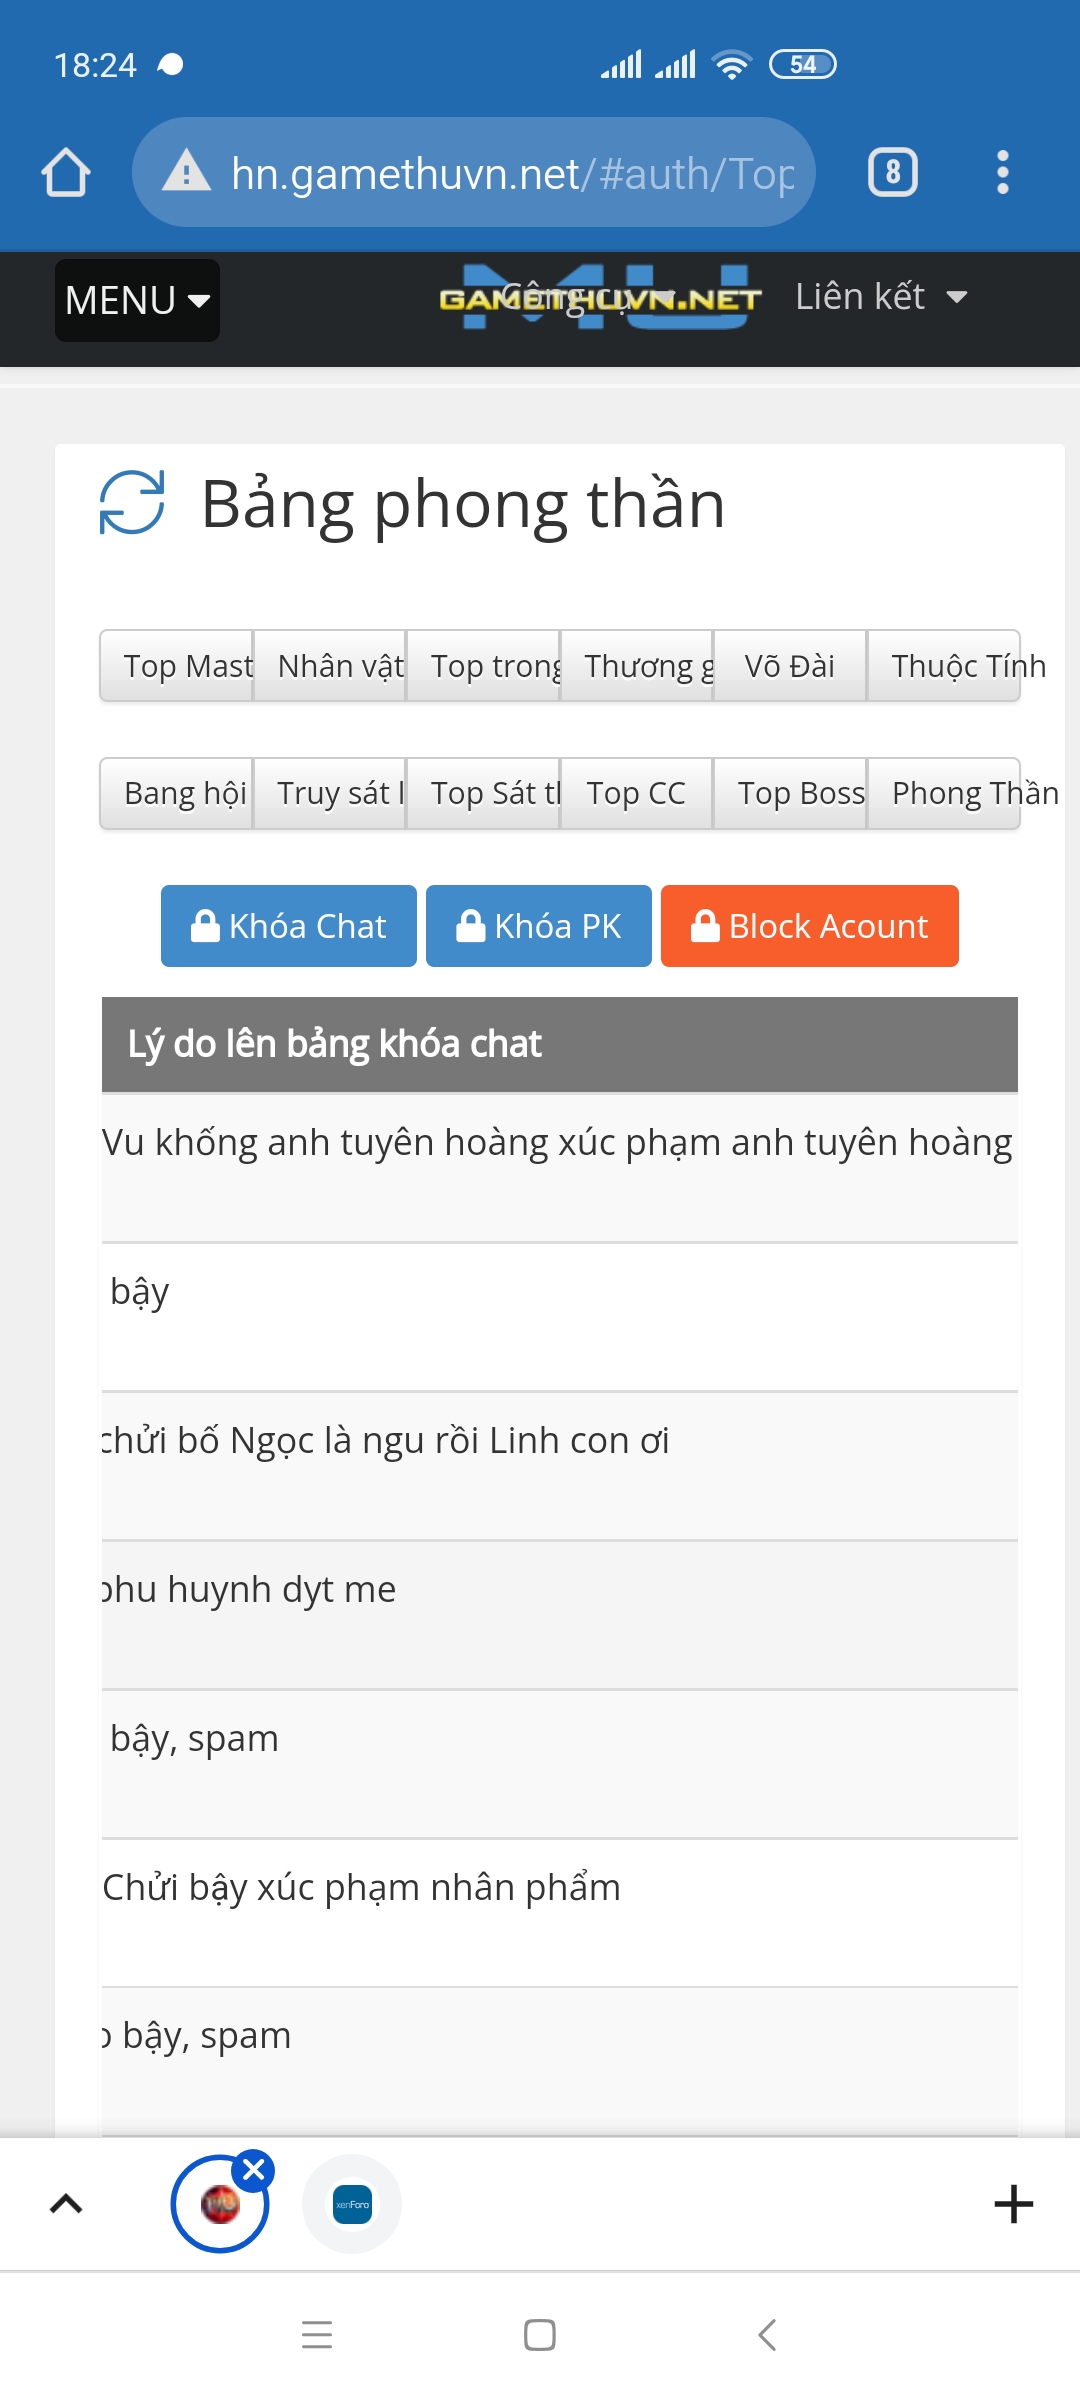Open the tab switcher showing 8 tabs
Screen dimensions: 1080x2400
(x=892, y=172)
